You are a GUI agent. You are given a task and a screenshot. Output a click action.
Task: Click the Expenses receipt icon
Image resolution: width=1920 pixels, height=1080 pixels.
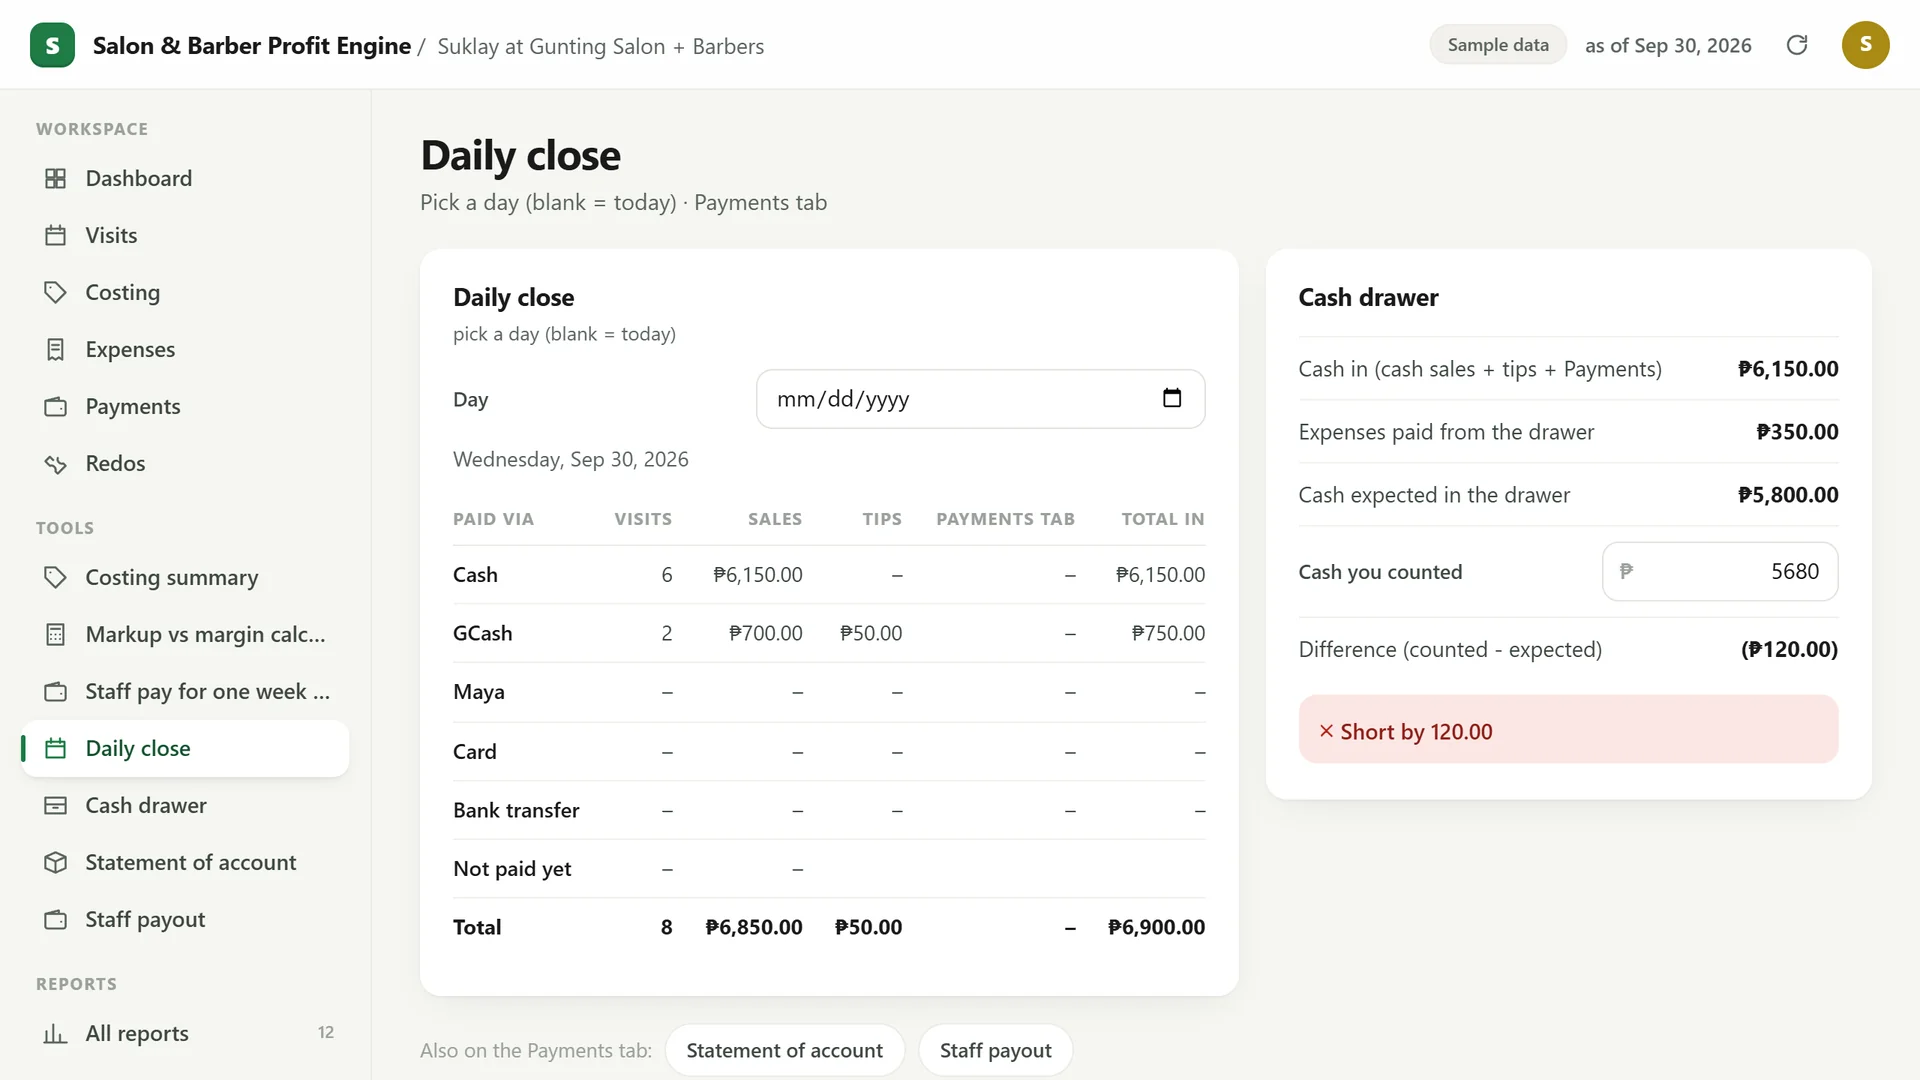pyautogui.click(x=56, y=349)
